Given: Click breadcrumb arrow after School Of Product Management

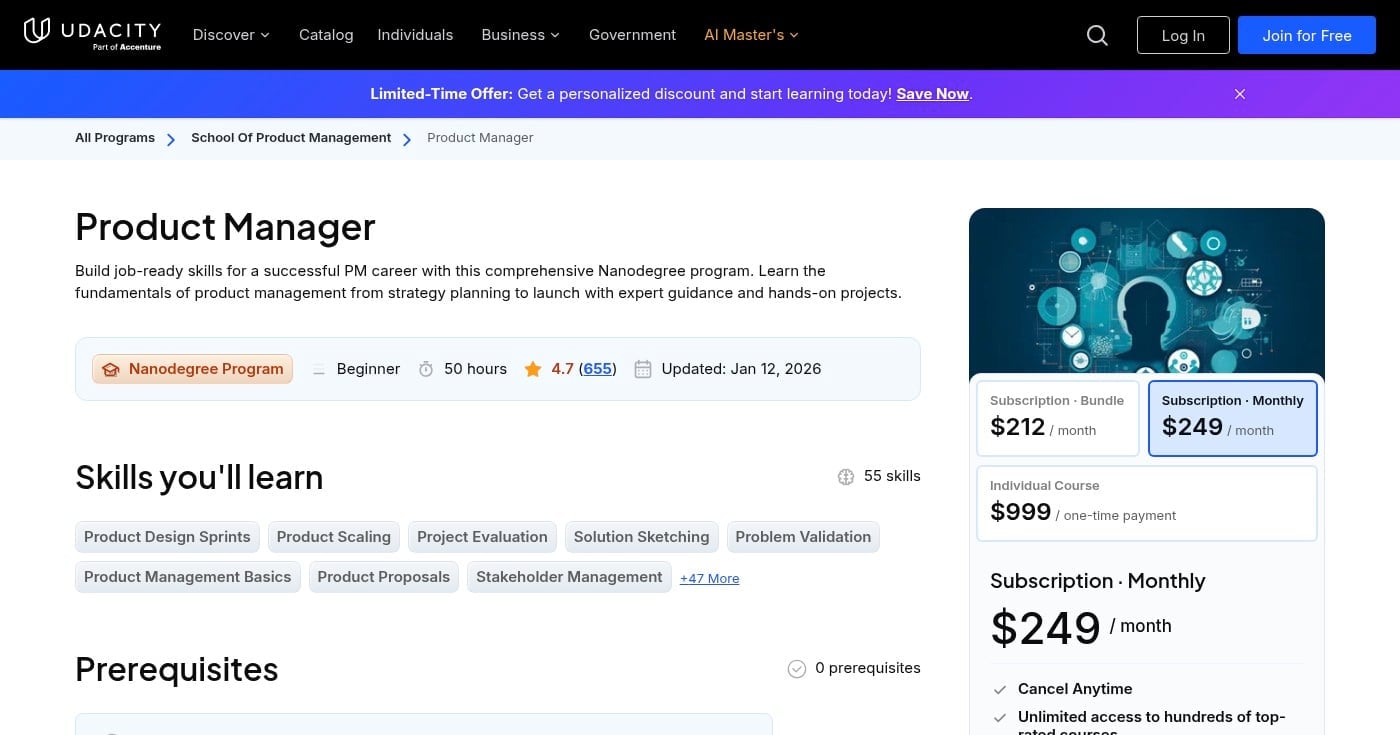Looking at the screenshot, I should coord(407,139).
